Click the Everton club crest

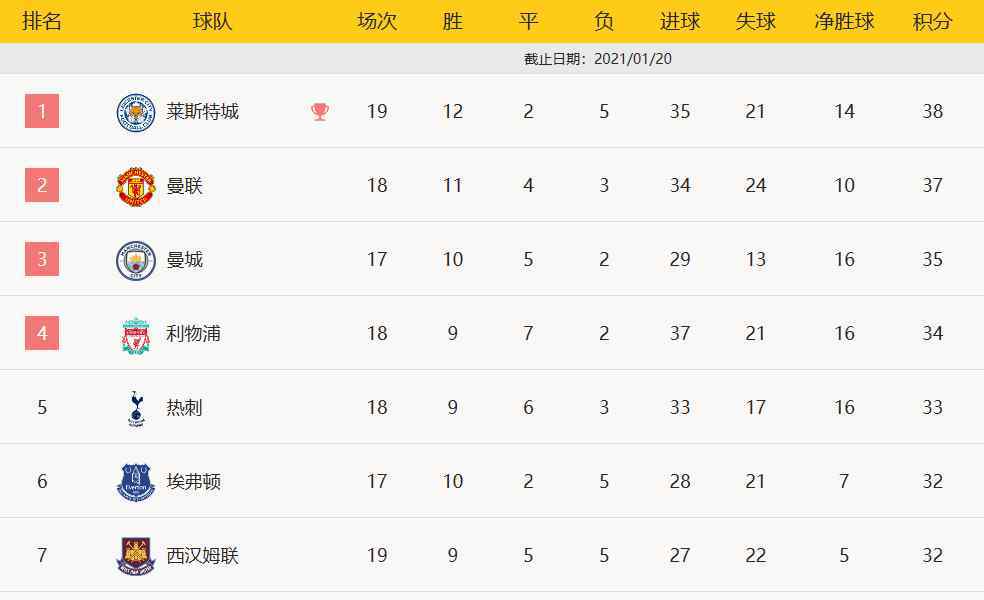tap(135, 482)
